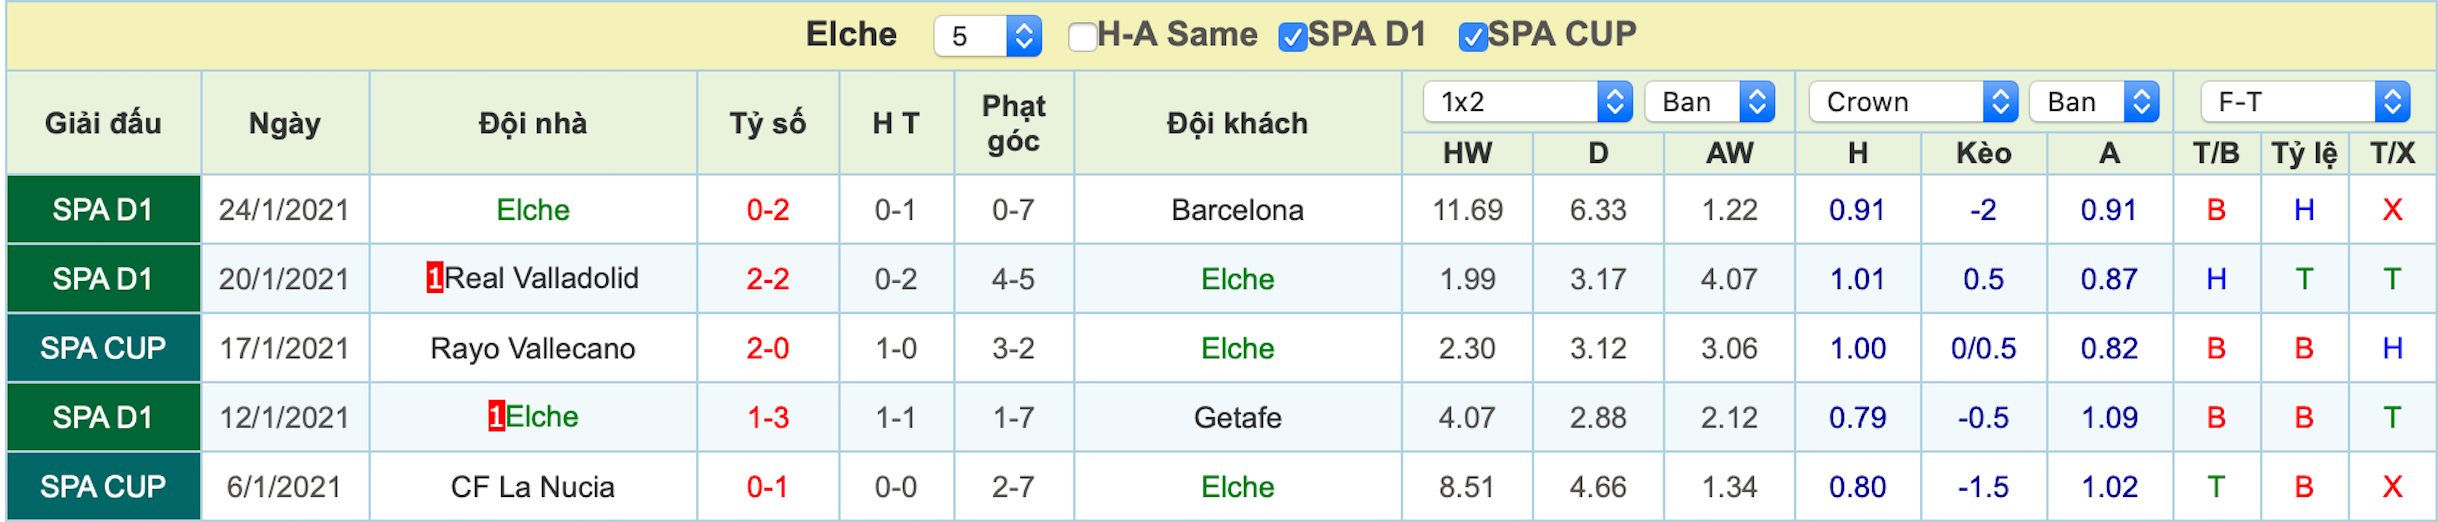
Task: Uncheck the SPA D1 checkbox
Action: (x=1292, y=37)
